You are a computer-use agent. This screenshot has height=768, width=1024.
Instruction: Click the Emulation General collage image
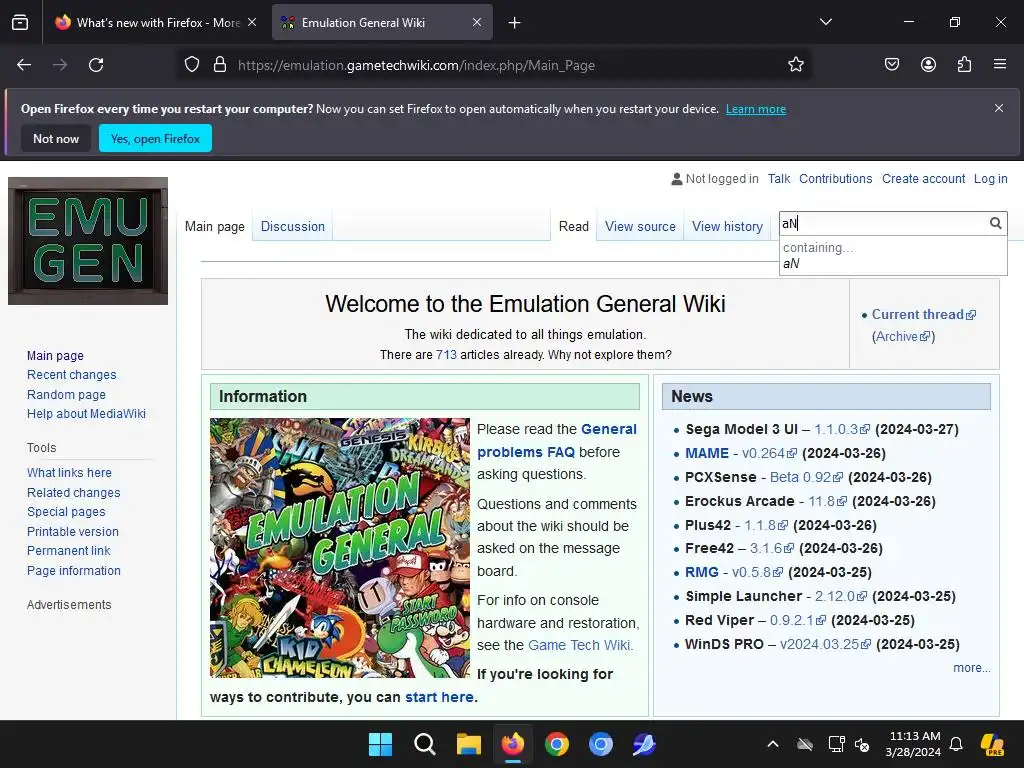coord(340,548)
